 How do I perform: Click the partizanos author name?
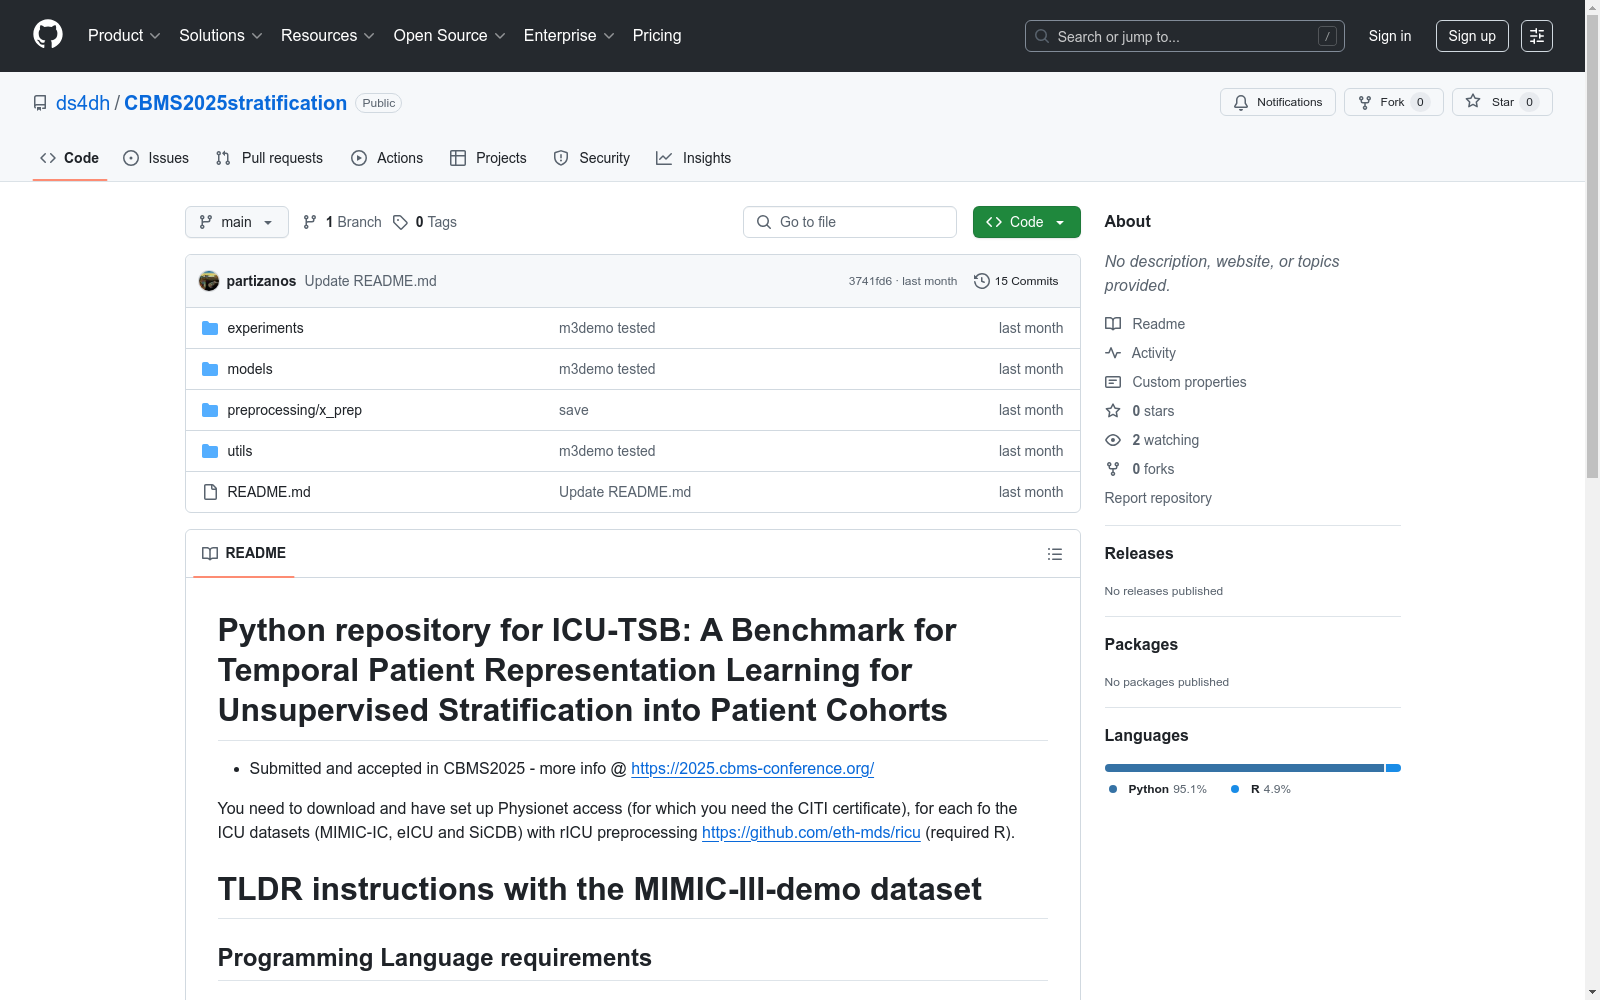(x=261, y=281)
